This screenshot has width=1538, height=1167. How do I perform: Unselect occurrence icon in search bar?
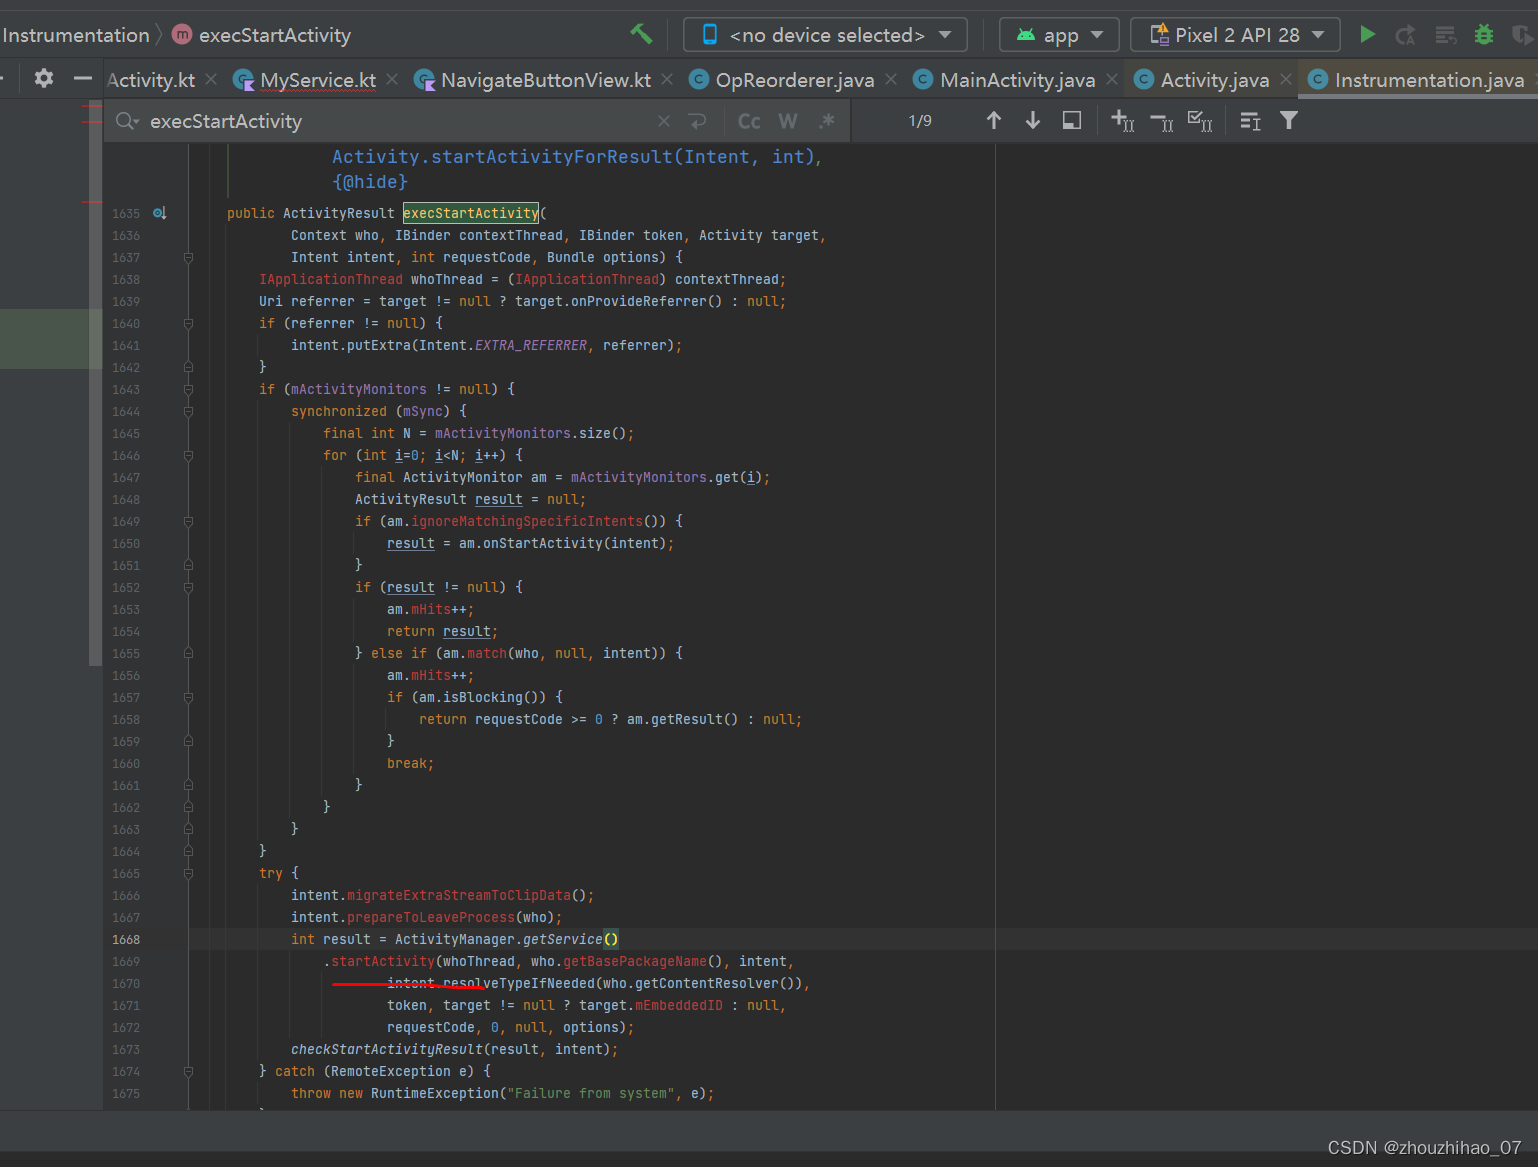1162,121
